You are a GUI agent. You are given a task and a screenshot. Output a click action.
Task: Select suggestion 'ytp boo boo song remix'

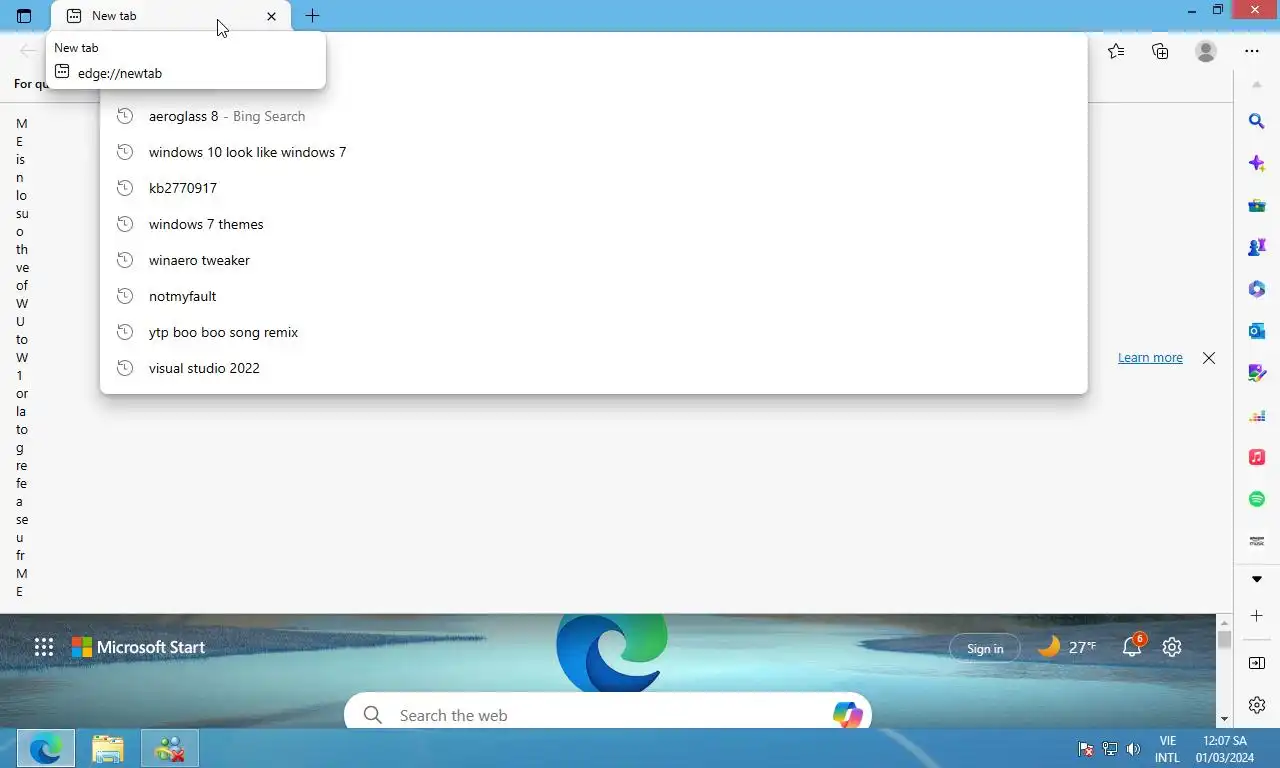593,332
